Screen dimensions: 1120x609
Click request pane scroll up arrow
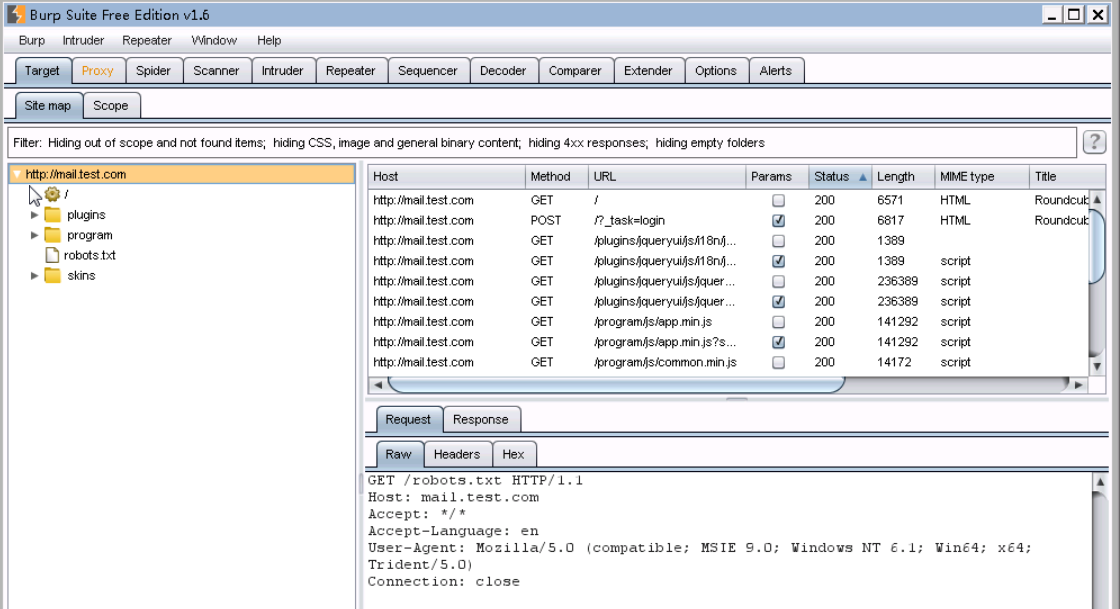1100,482
